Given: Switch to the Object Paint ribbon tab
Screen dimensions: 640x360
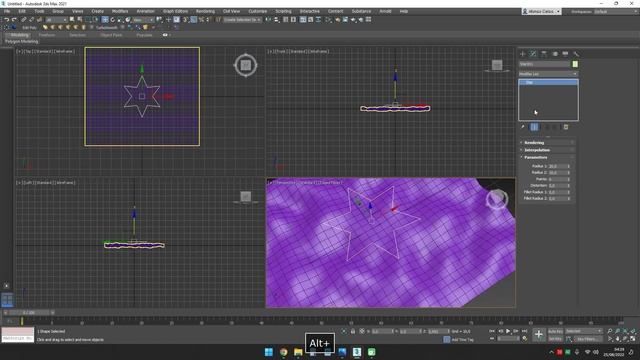Looking at the screenshot, I should click(x=111, y=35).
